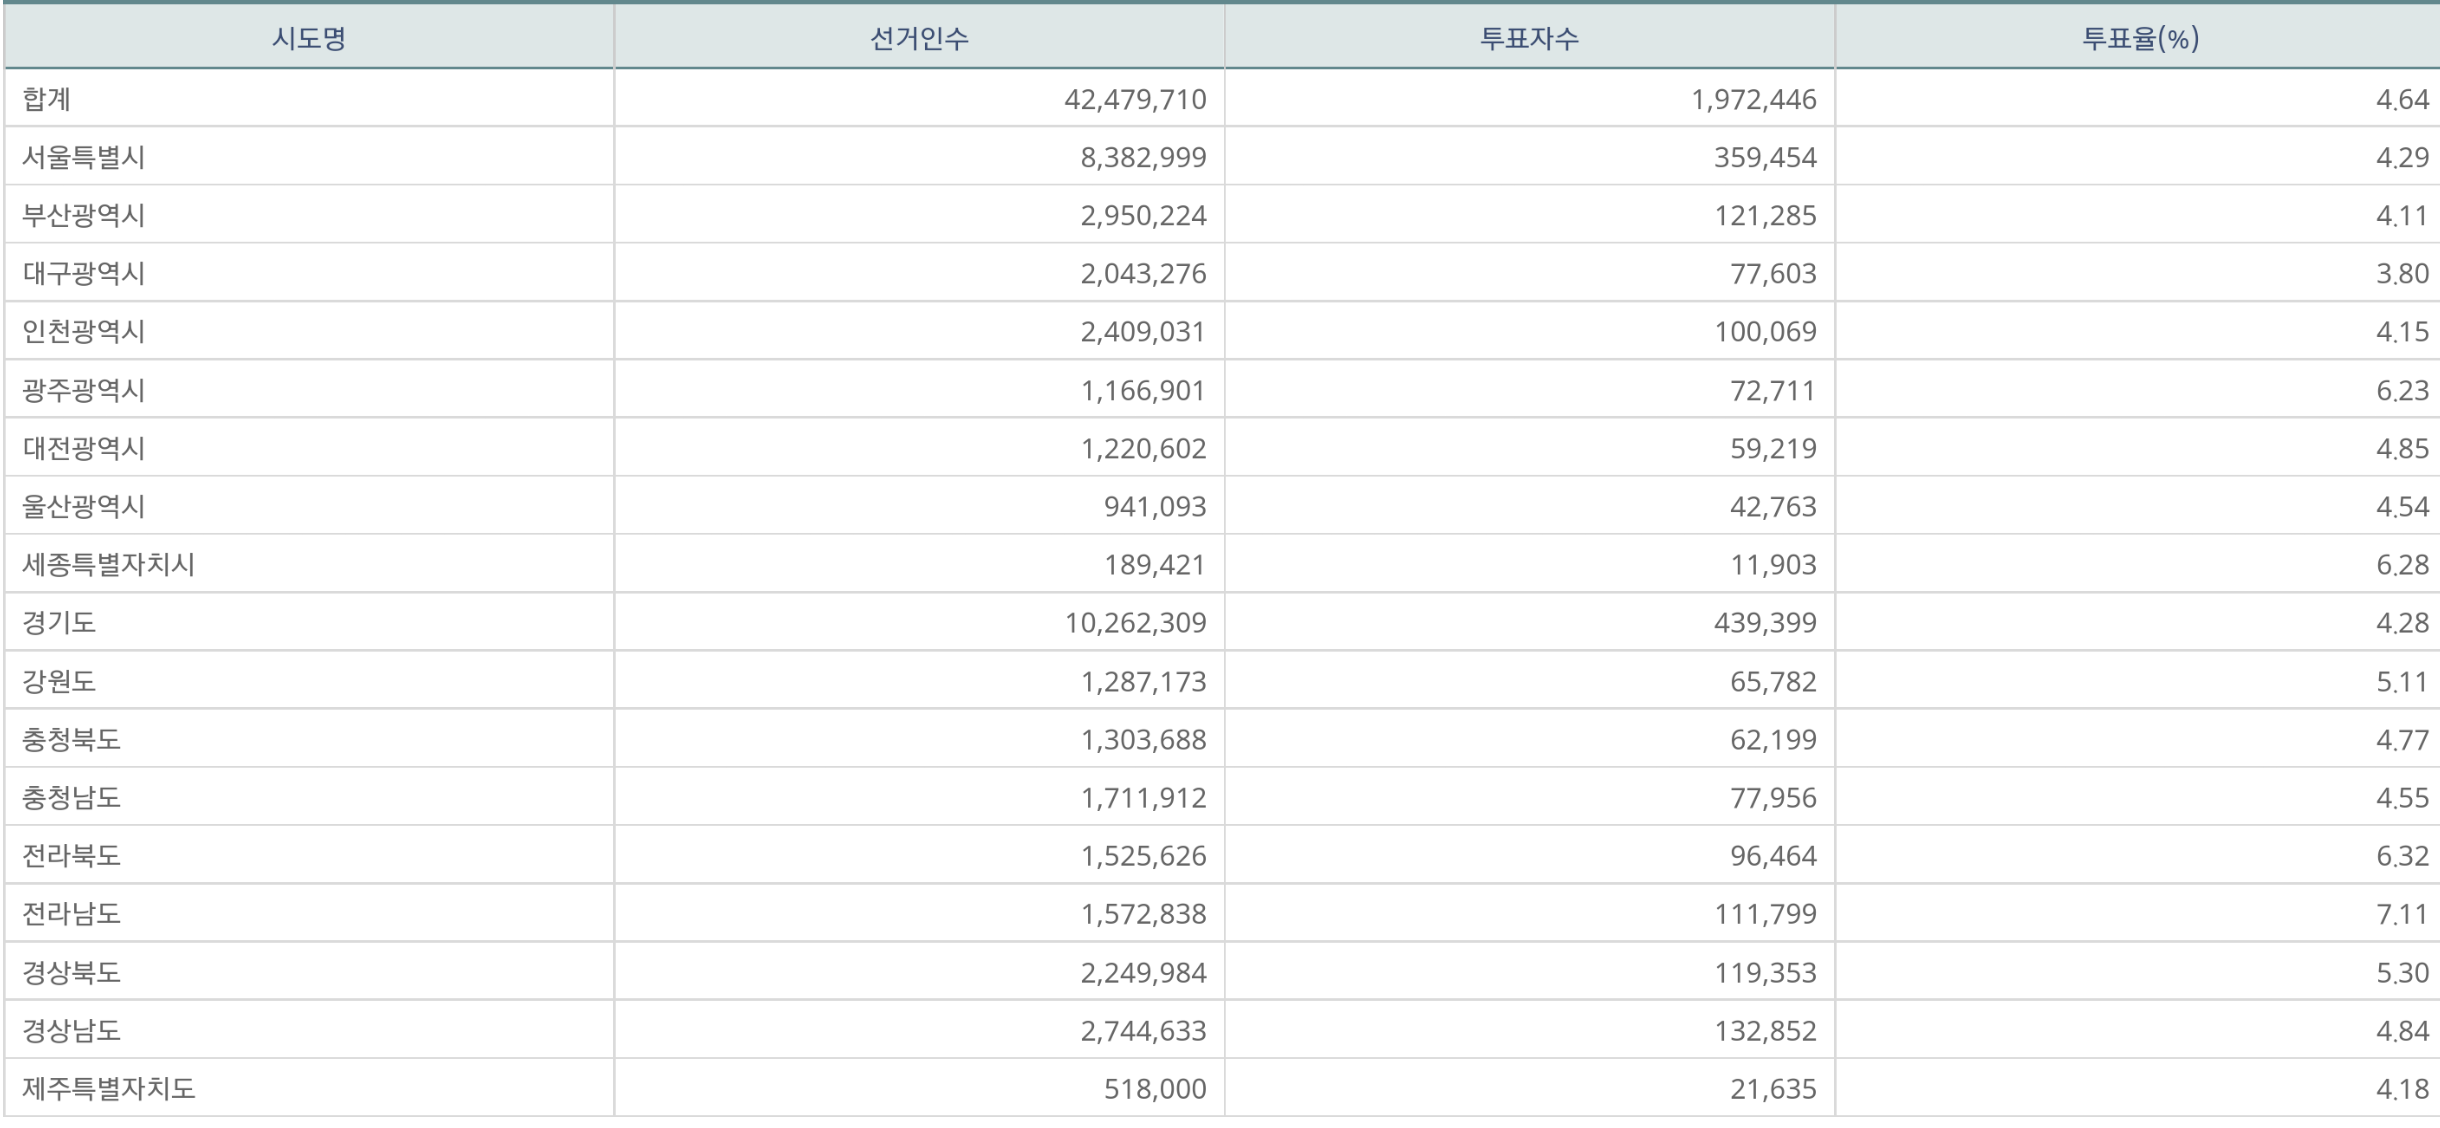Click 서울특별시 ballots cast 359,454
Viewport: 2440px width, 1128px height.
[x=1765, y=158]
